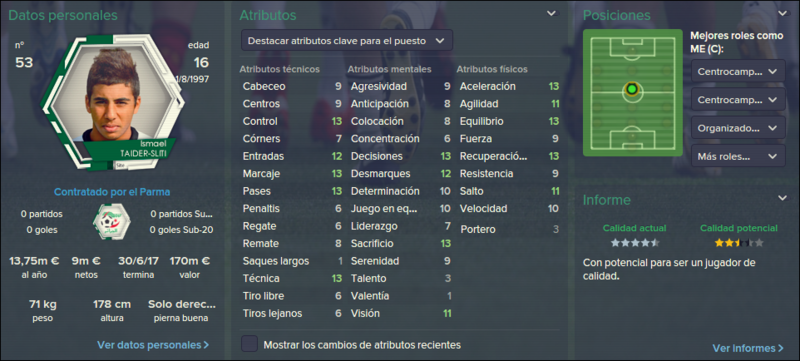Click the Contratado por el Parma link
Screen dimensions: 800x361
tap(112, 192)
